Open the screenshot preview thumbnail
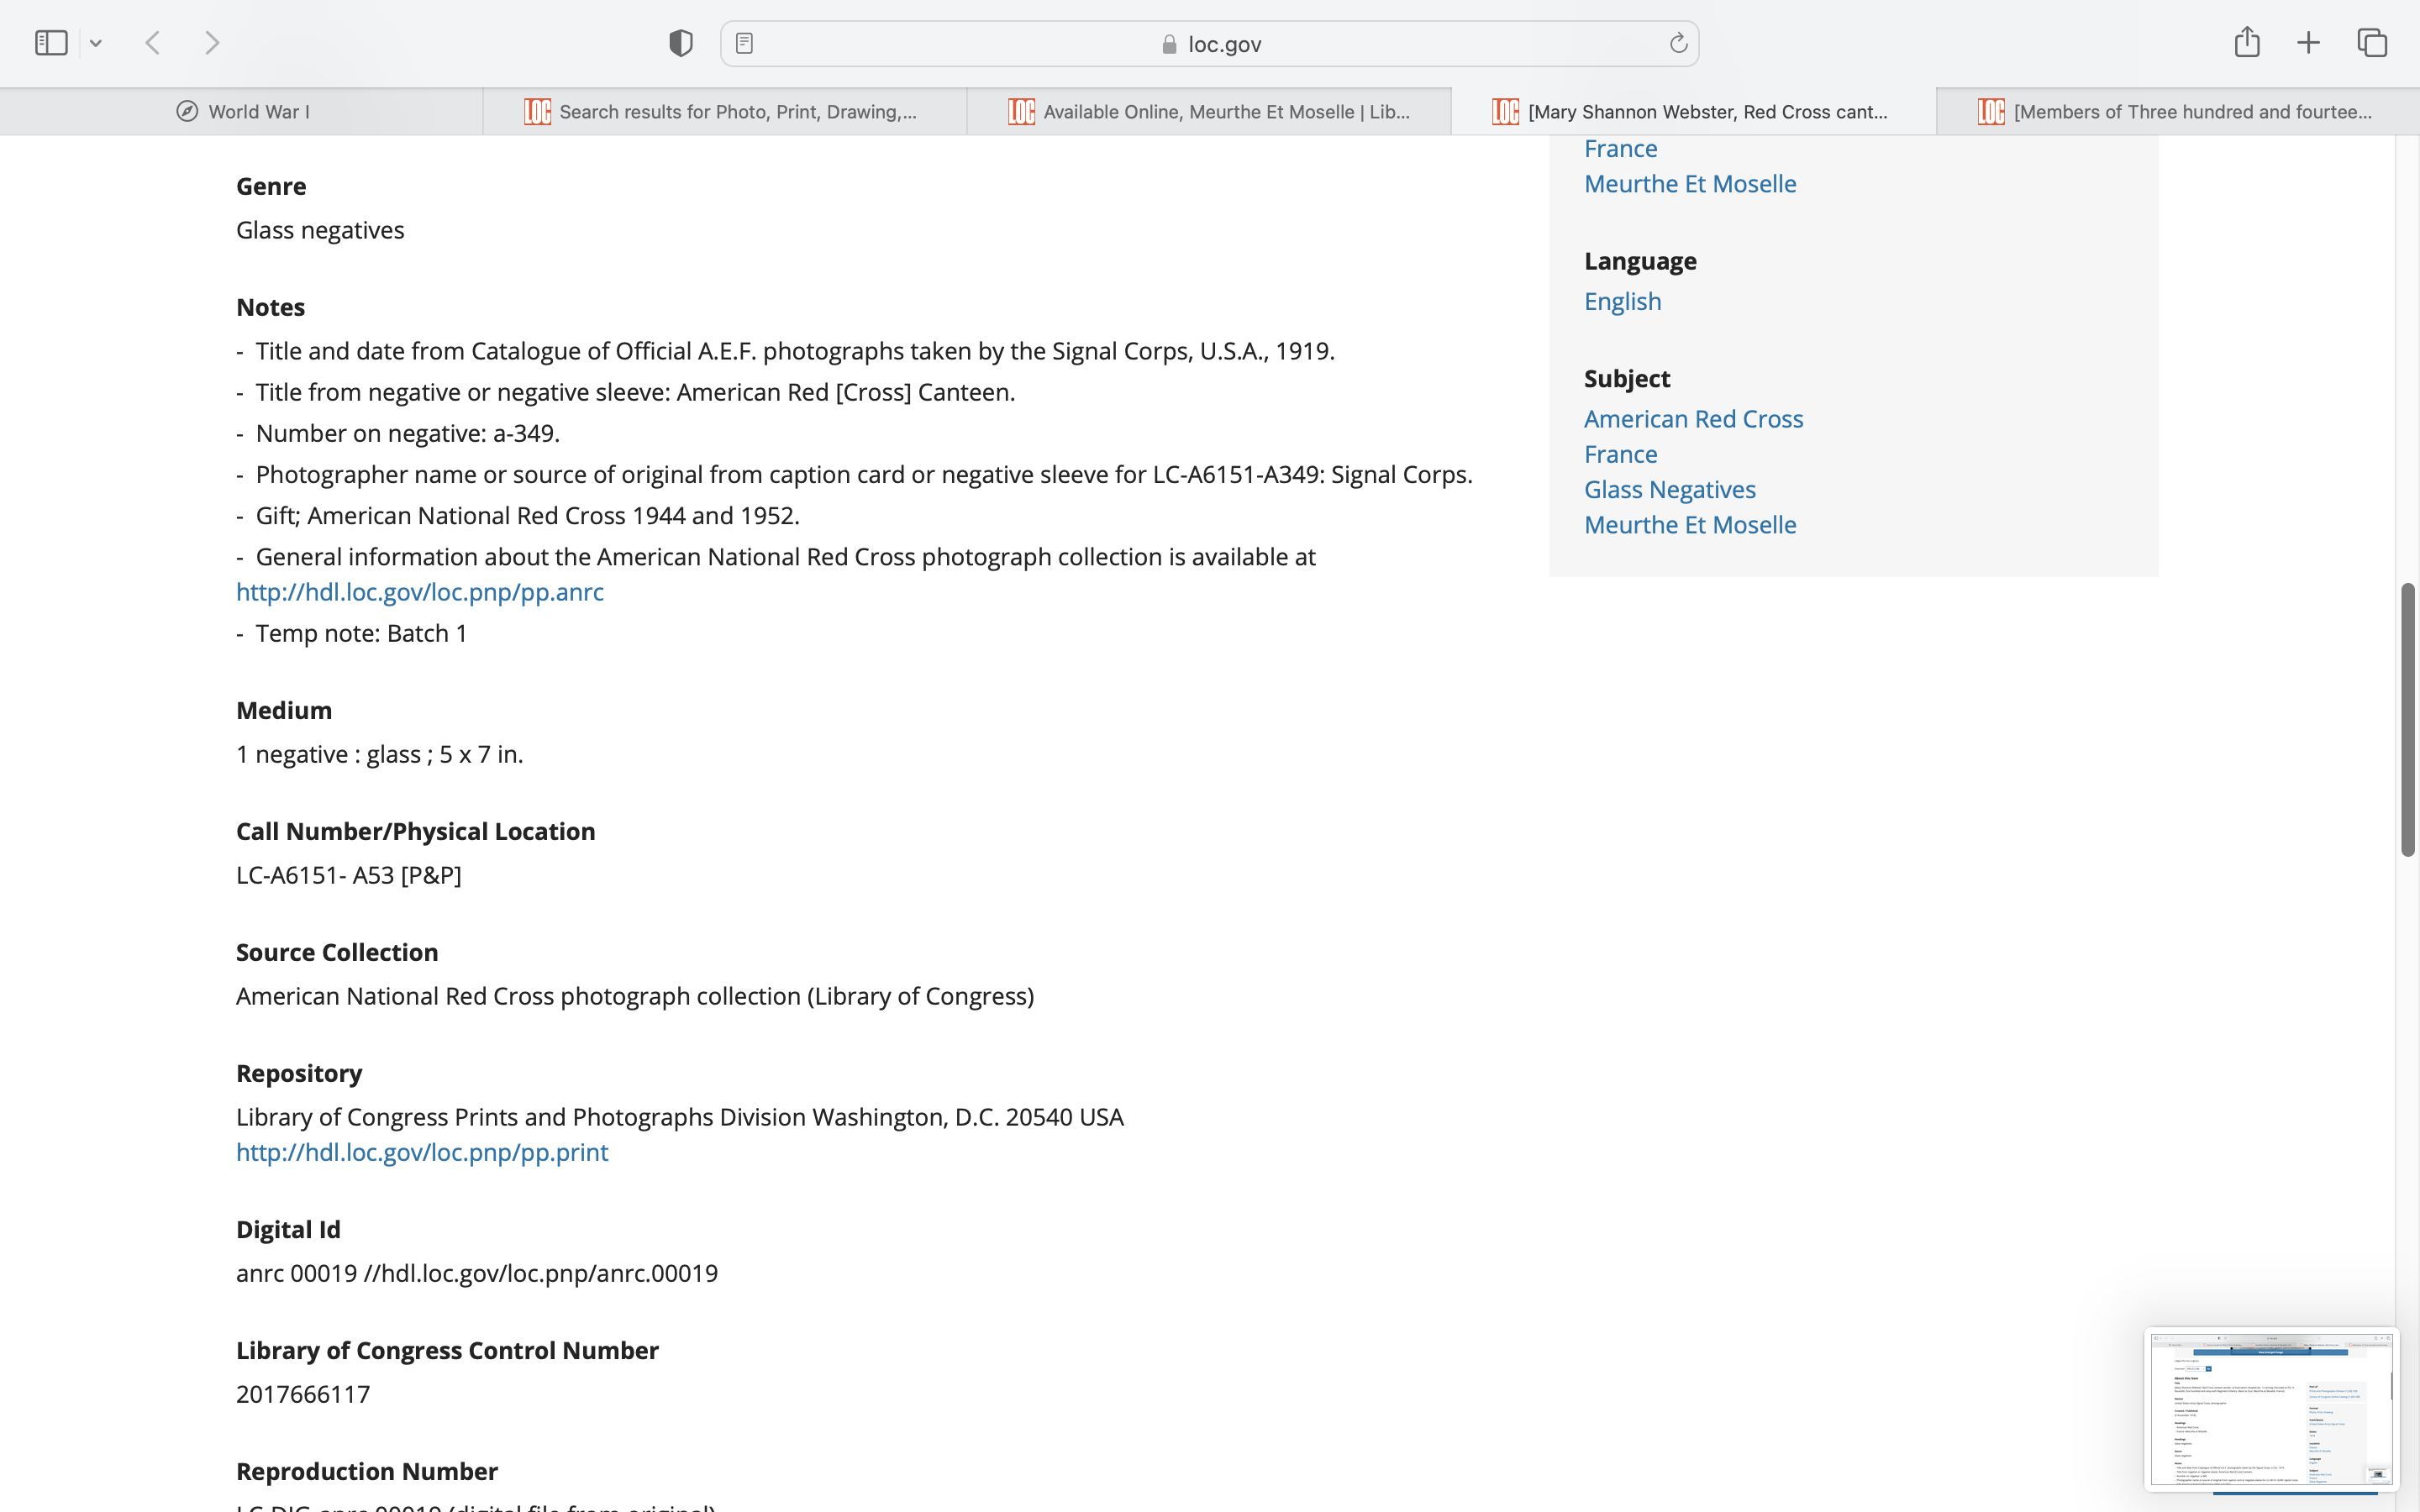 pyautogui.click(x=2270, y=1408)
